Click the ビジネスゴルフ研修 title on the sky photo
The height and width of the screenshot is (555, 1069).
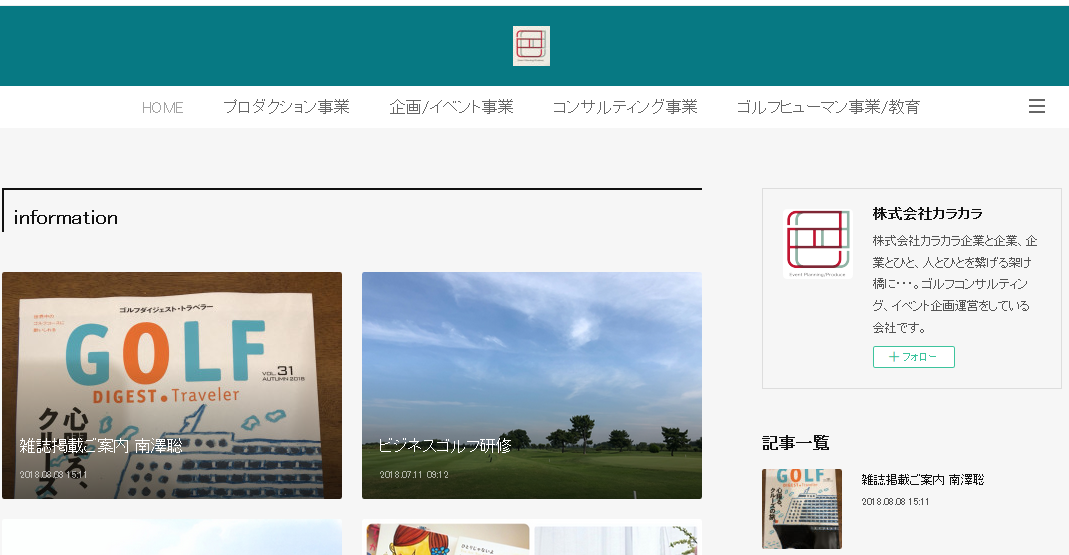pyautogui.click(x=445, y=446)
